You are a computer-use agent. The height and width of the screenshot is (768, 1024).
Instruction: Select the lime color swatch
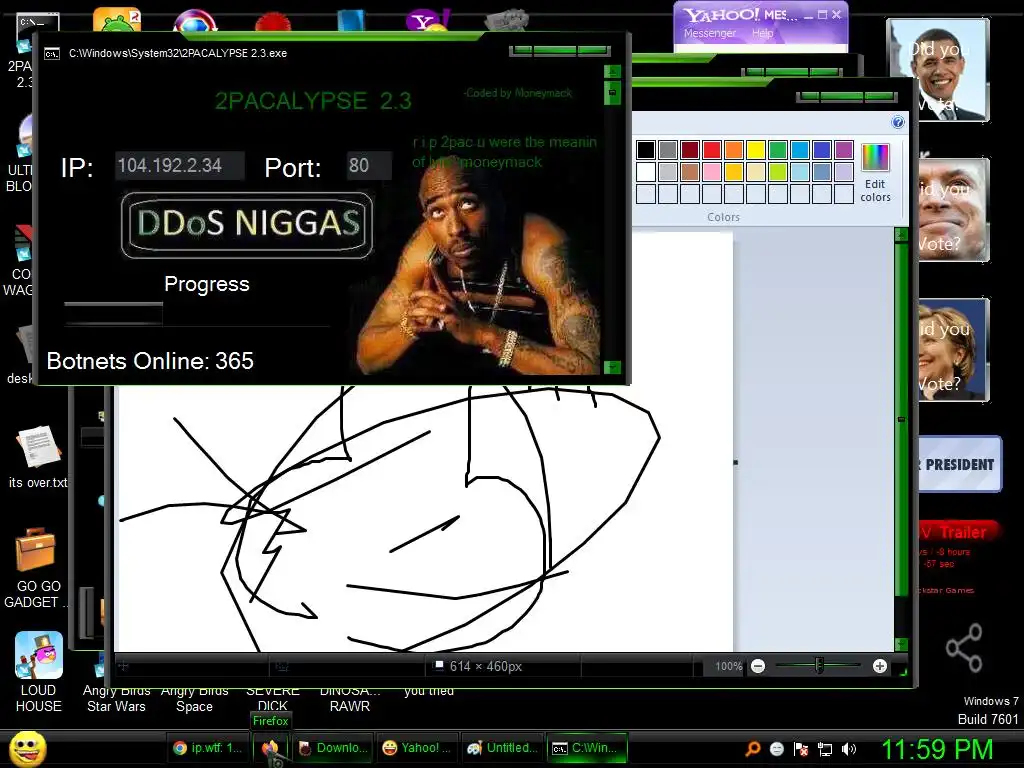778,172
